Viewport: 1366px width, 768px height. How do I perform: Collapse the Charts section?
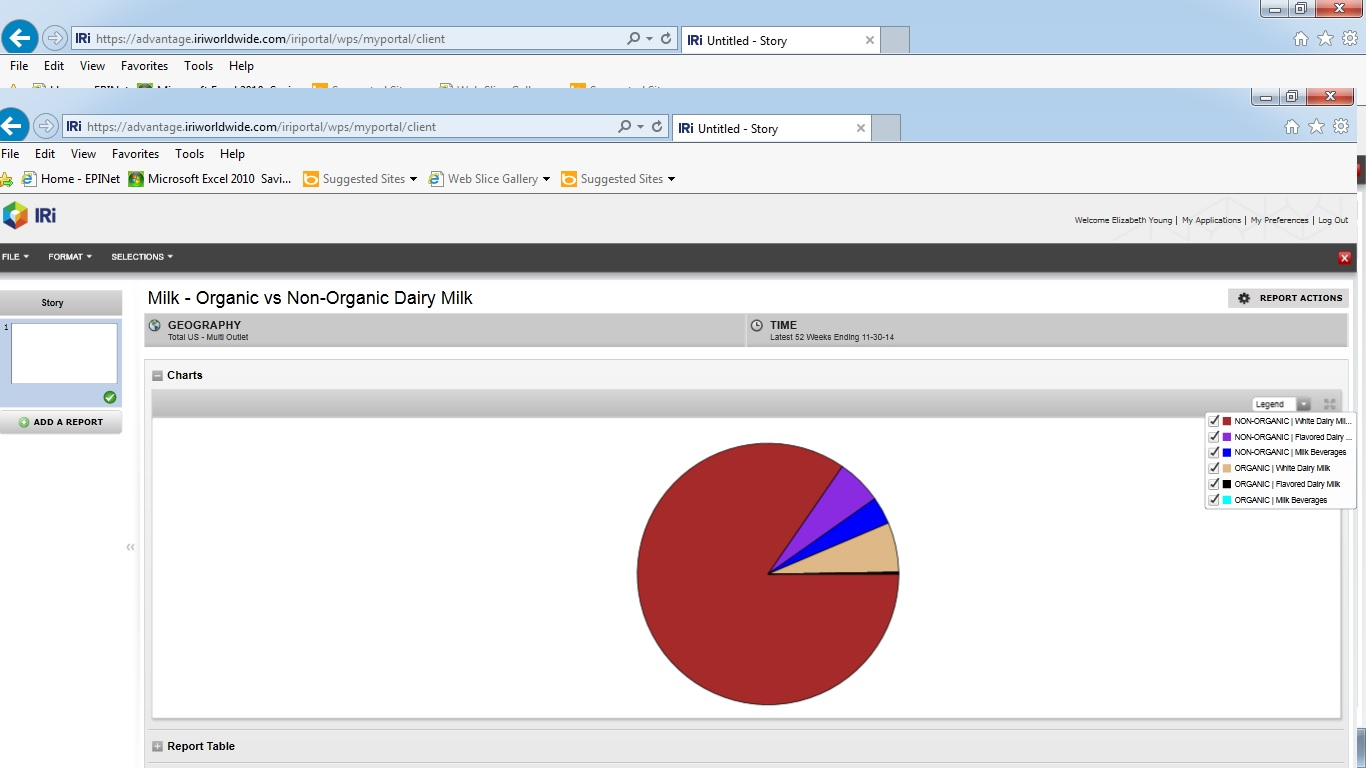click(x=157, y=376)
